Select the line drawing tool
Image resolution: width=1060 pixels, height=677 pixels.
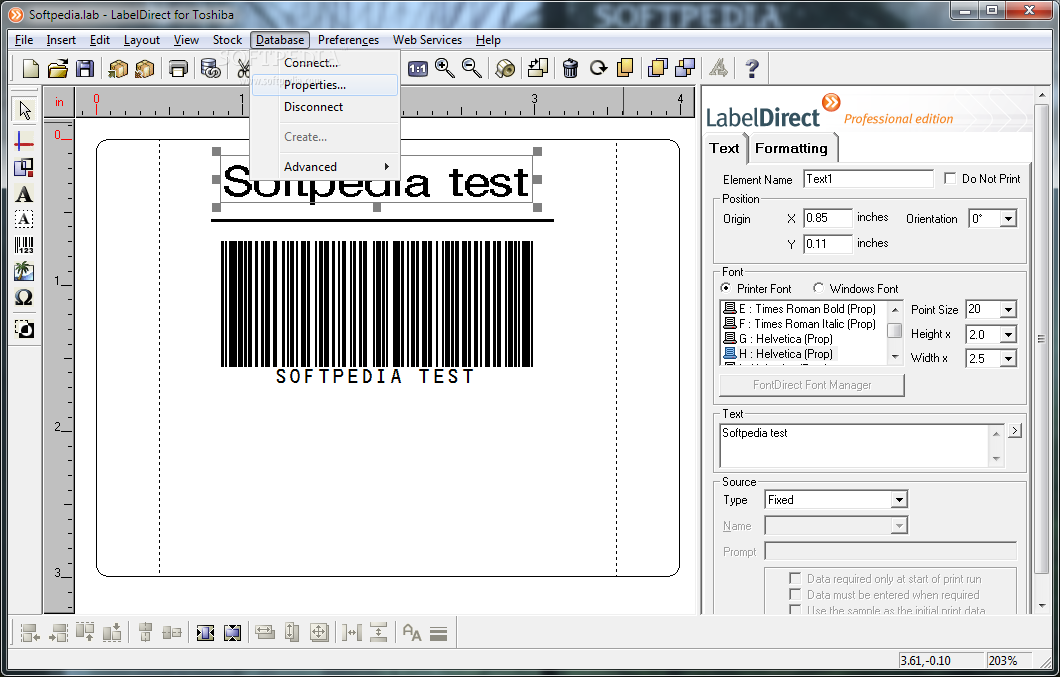pos(24,141)
